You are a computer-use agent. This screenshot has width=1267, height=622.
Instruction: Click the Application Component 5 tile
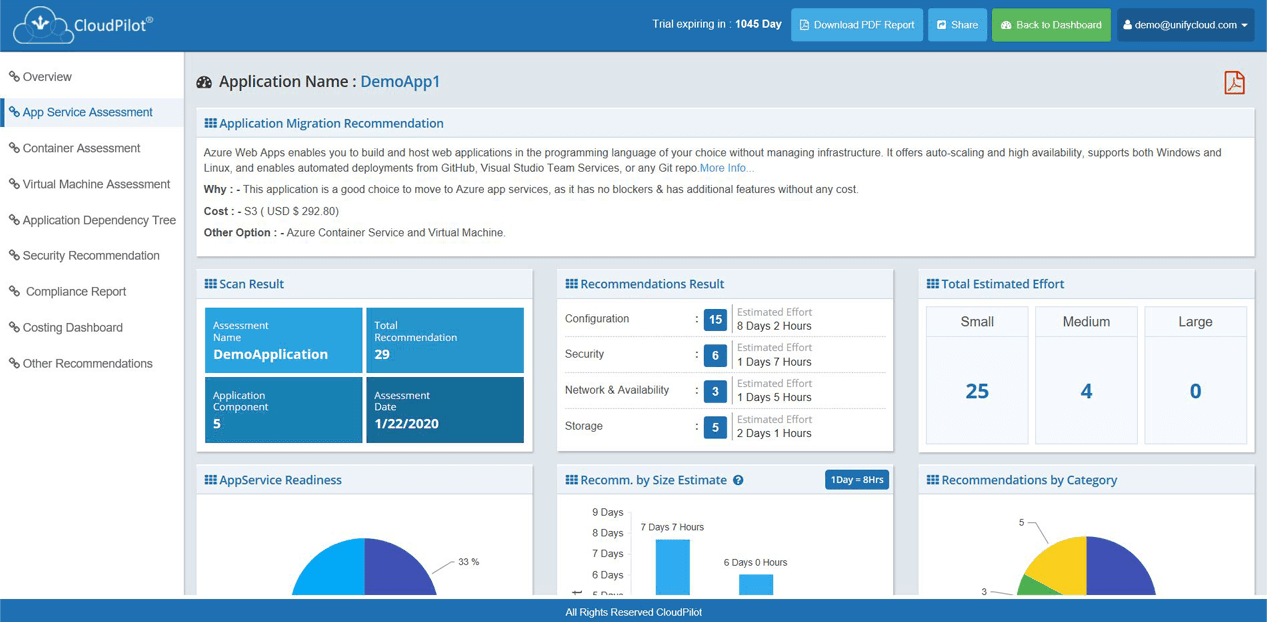[284, 409]
